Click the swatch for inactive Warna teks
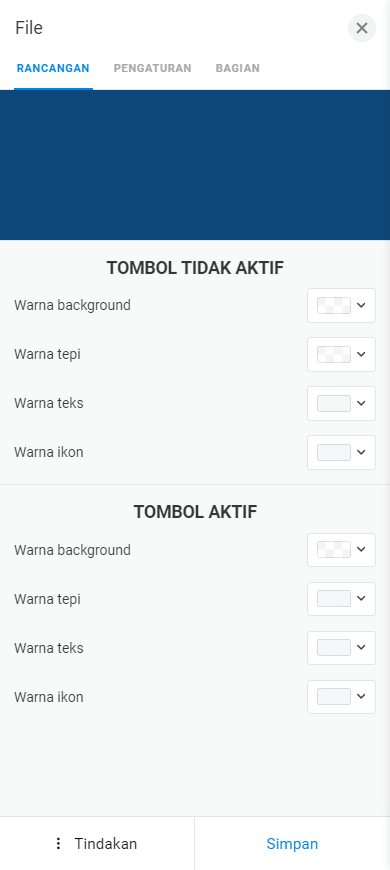 334,403
